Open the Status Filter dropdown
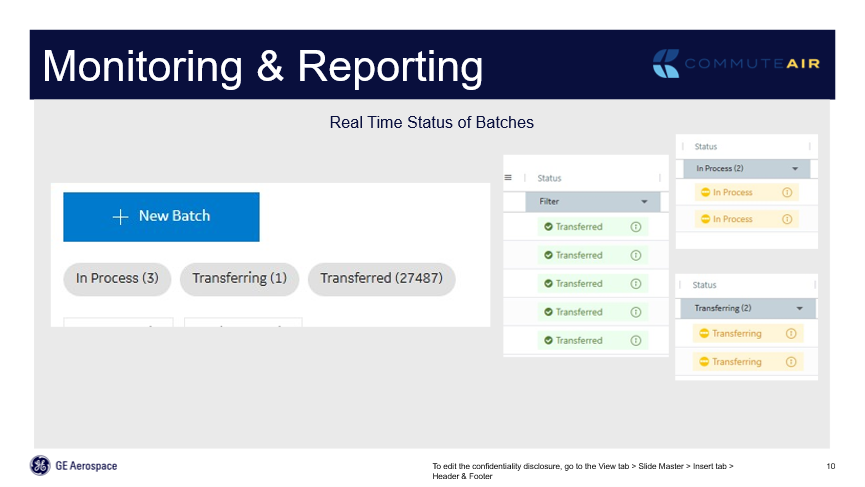The height and width of the screenshot is (487, 865). point(593,201)
